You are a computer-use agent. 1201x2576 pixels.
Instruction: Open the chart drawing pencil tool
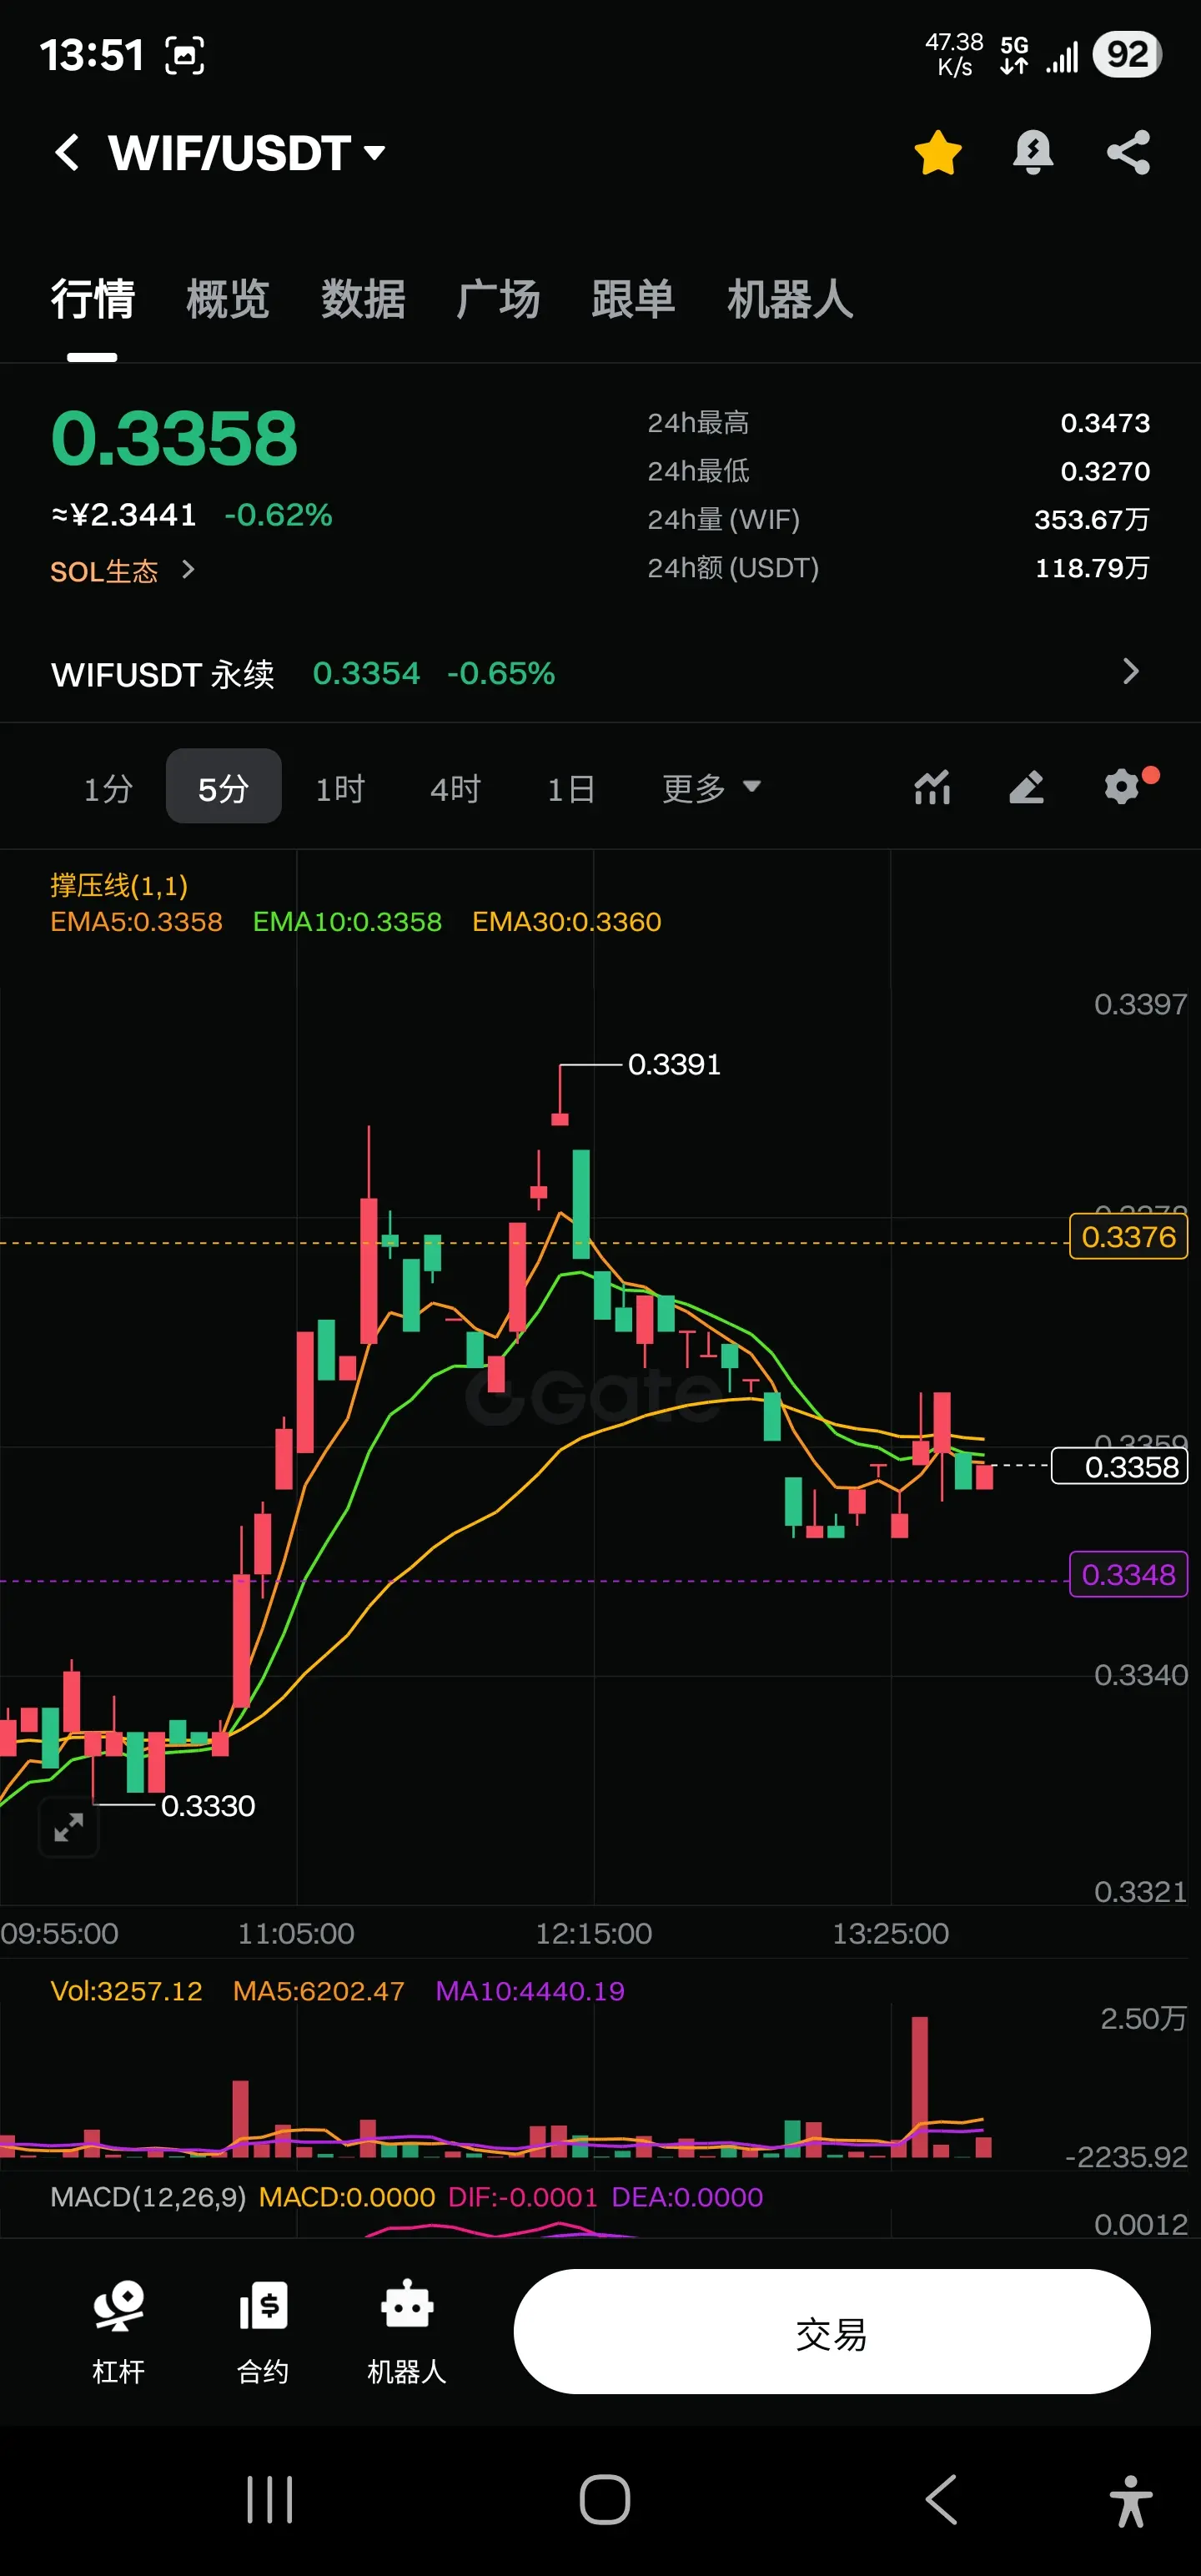click(x=1026, y=787)
